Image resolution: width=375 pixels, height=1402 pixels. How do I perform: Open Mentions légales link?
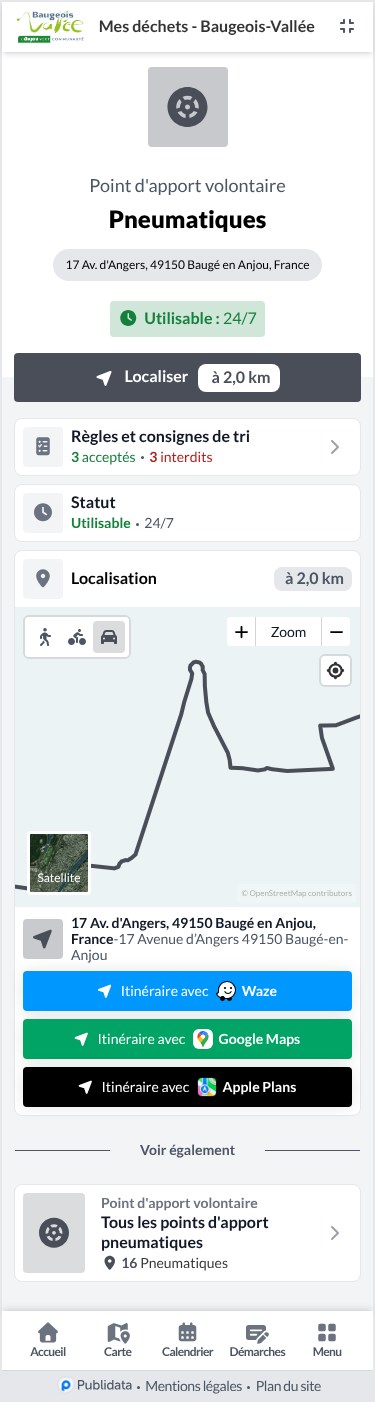tap(194, 1386)
